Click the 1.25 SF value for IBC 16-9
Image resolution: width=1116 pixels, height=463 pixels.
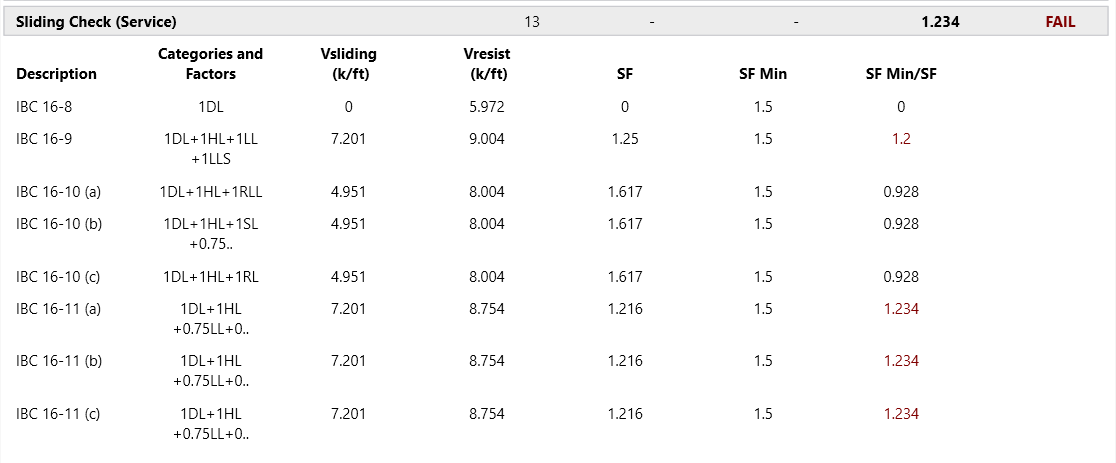click(x=625, y=139)
